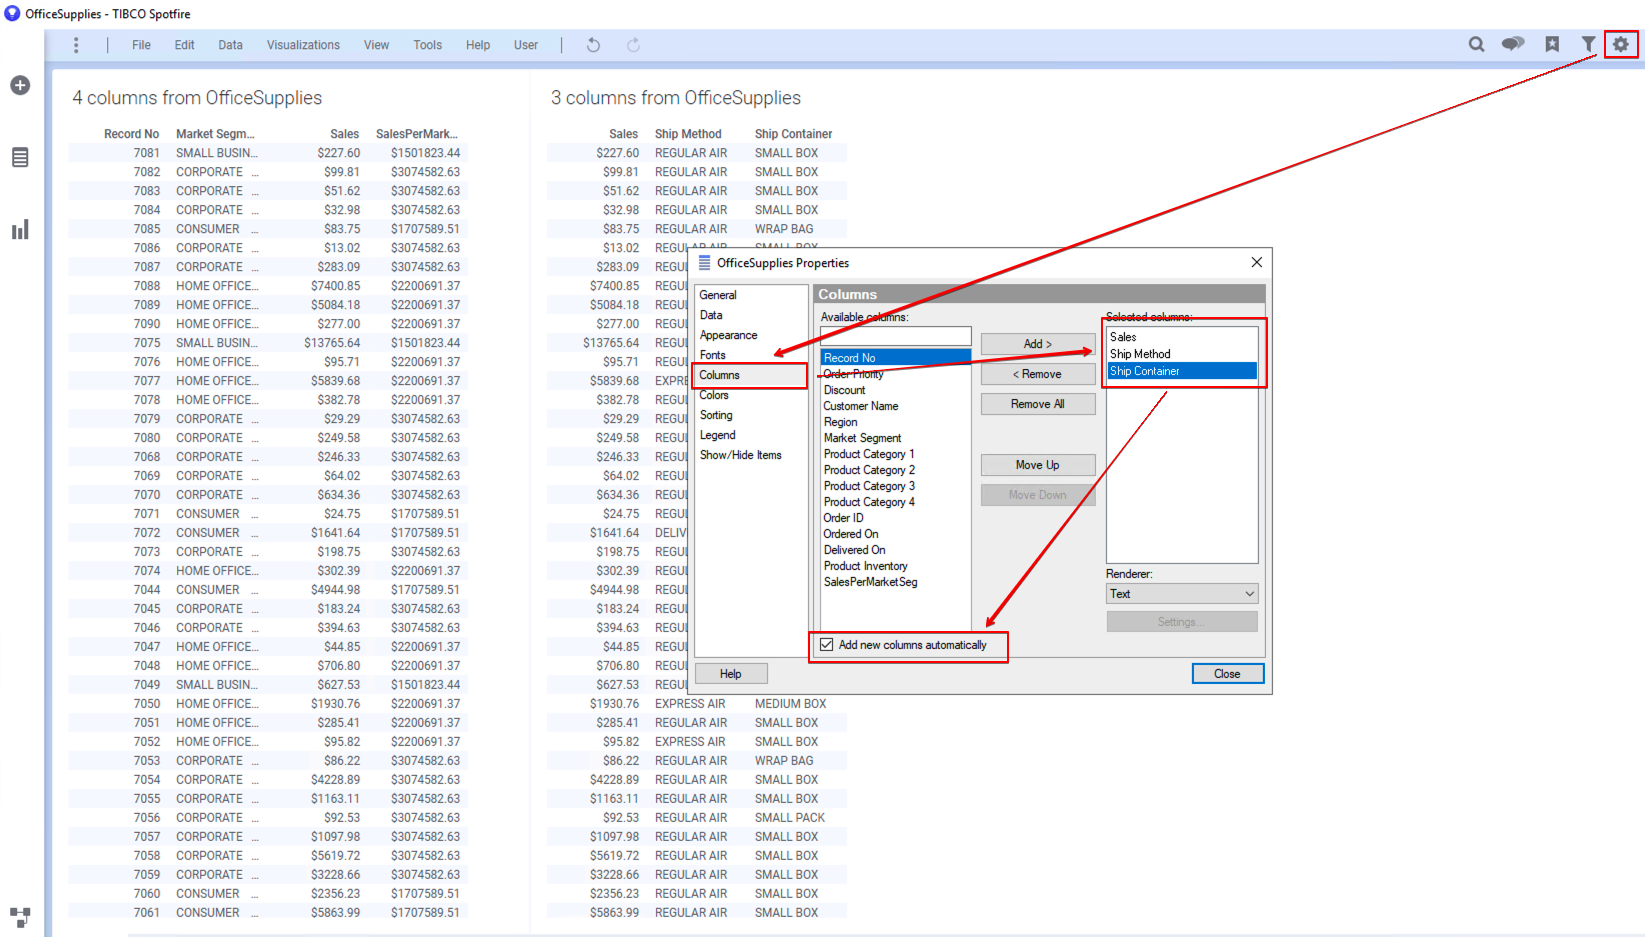Screen dimensions: 1645x937
Task: Select Sorting in properties category list
Action: (x=716, y=415)
